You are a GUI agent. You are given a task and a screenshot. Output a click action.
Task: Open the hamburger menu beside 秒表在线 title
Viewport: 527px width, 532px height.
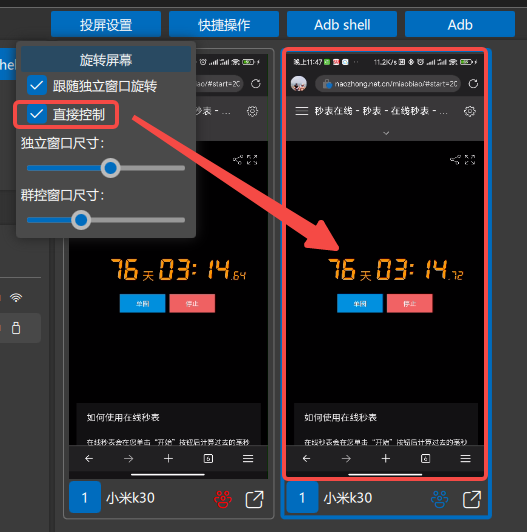[302, 111]
